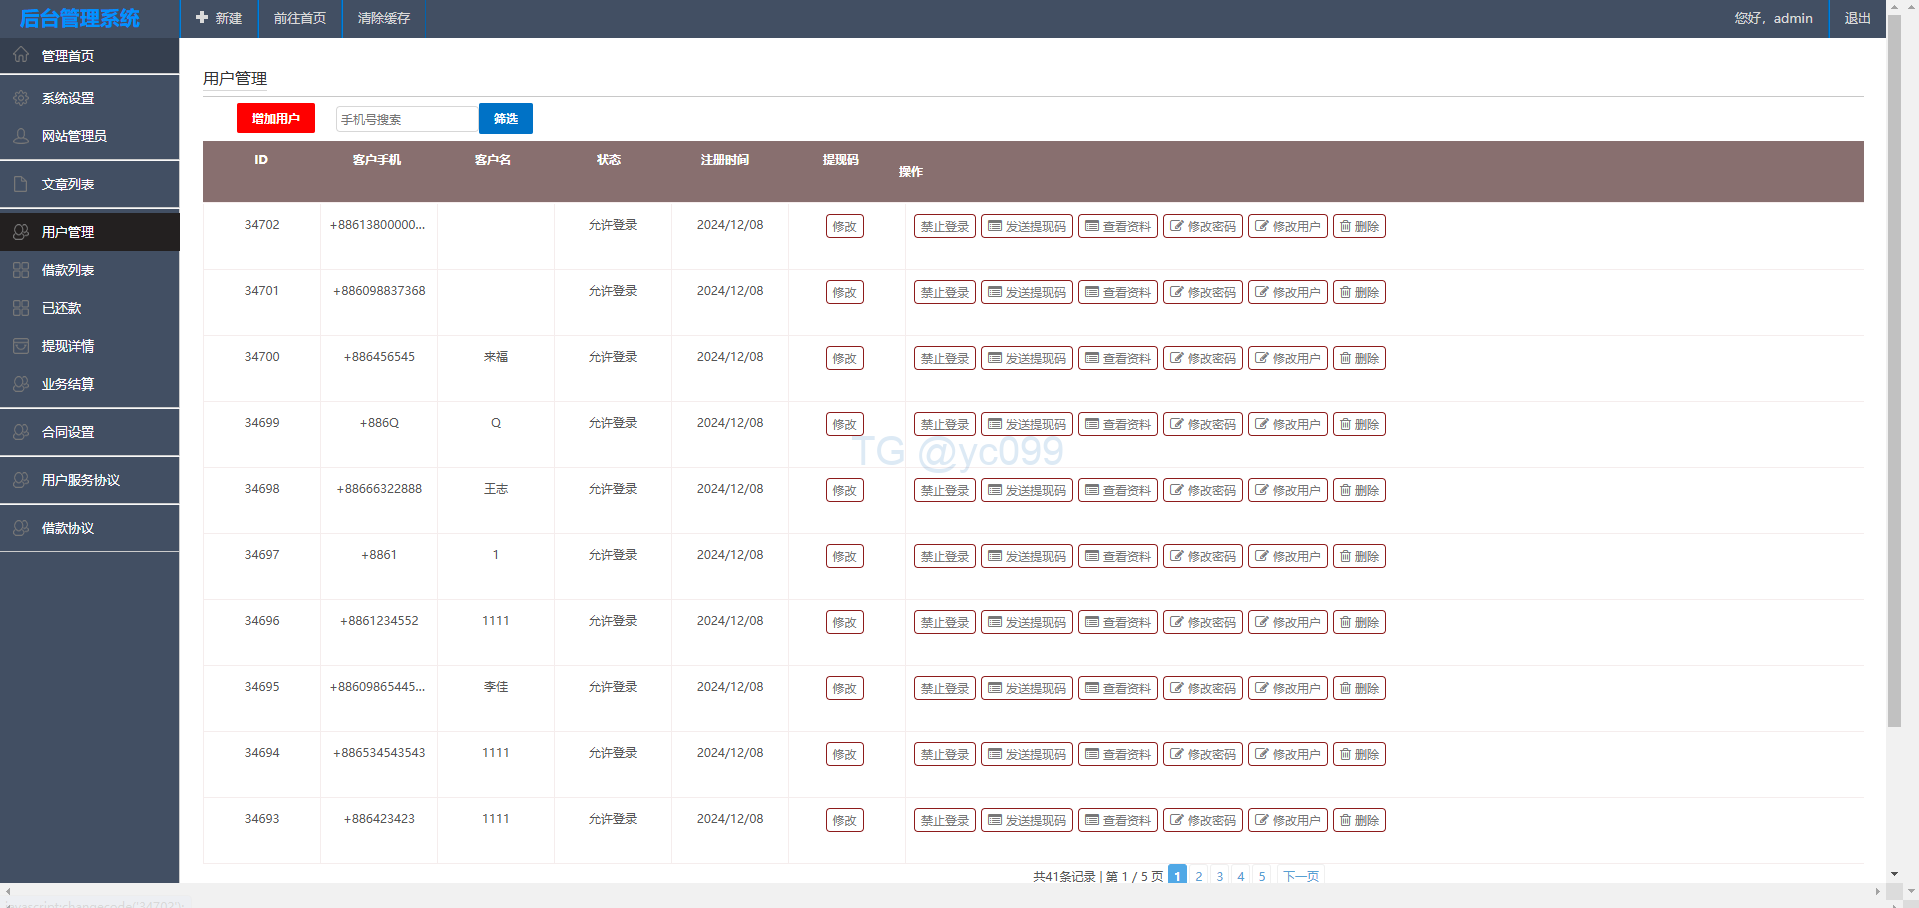Go to page 3 in pagination
The width and height of the screenshot is (1919, 908).
pyautogui.click(x=1220, y=876)
